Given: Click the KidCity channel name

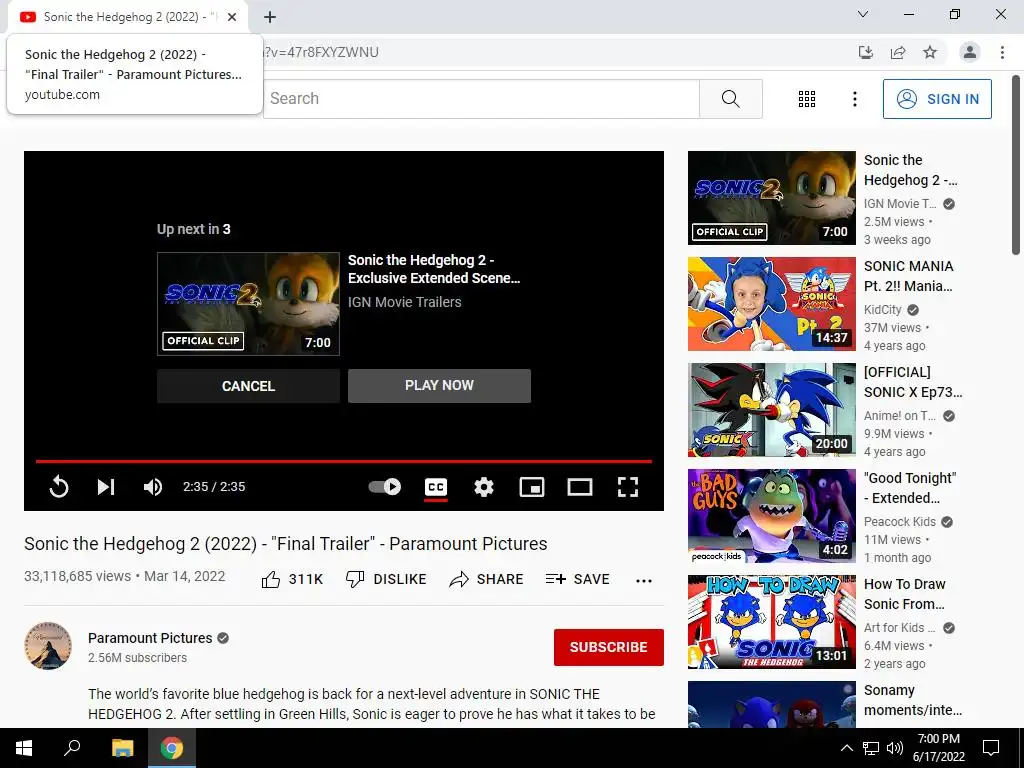Looking at the screenshot, I should point(882,310).
